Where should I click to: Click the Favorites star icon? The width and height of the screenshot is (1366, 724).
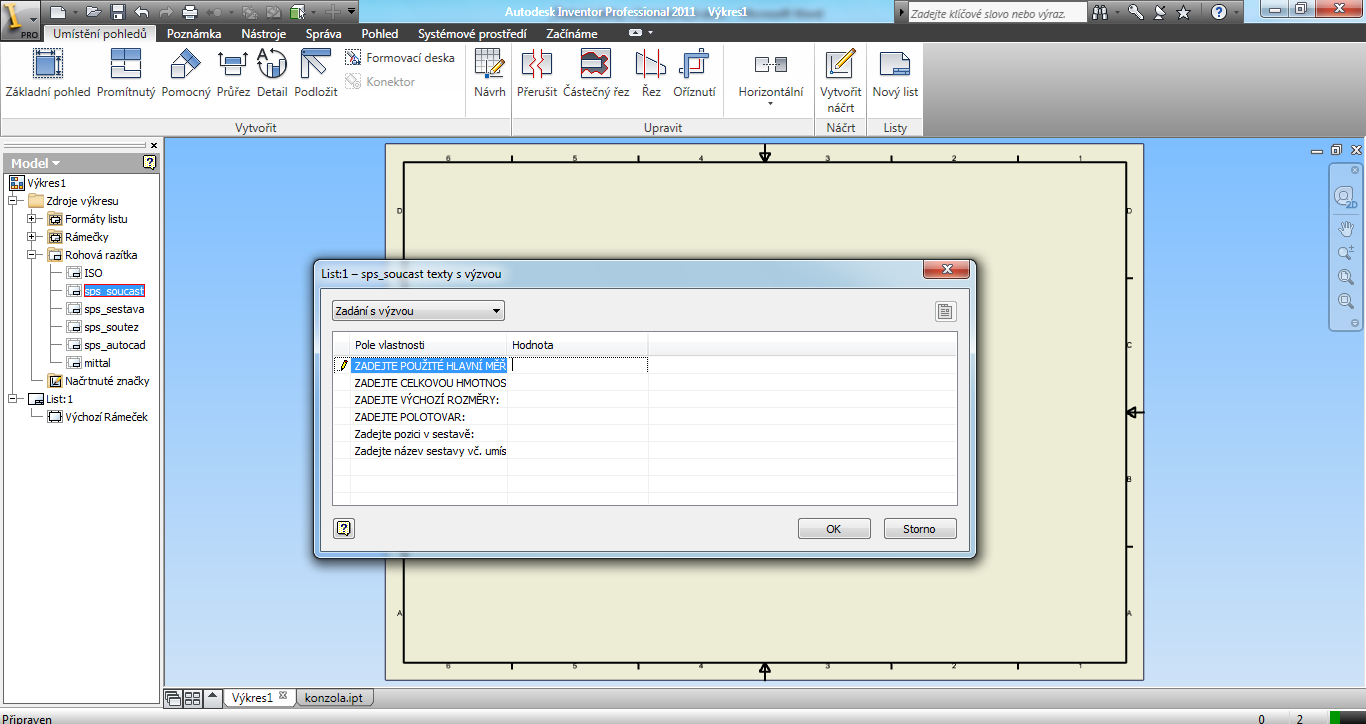(1184, 12)
